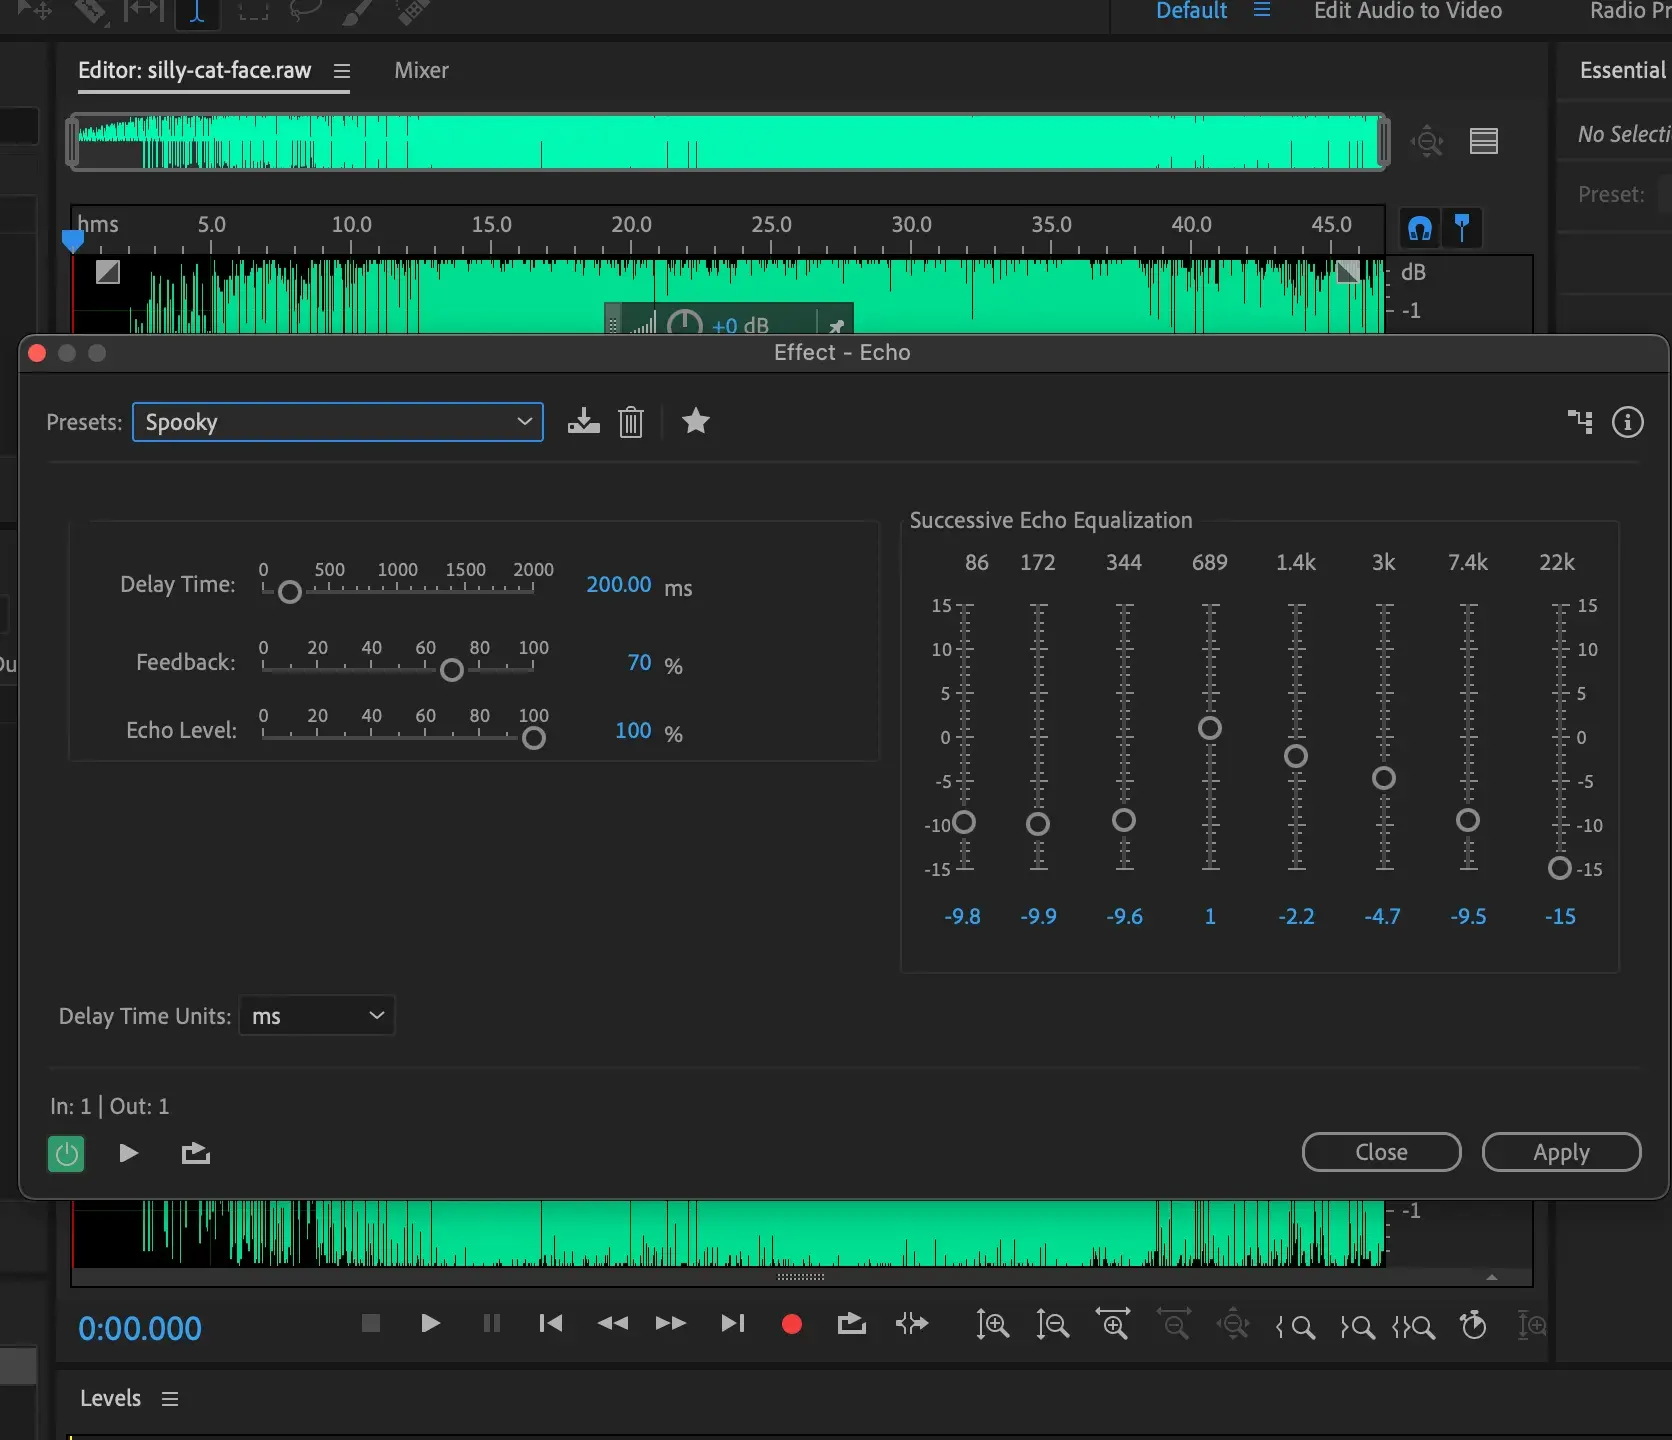
Task: Click the 7.4k equalizer band handle
Action: click(1468, 820)
